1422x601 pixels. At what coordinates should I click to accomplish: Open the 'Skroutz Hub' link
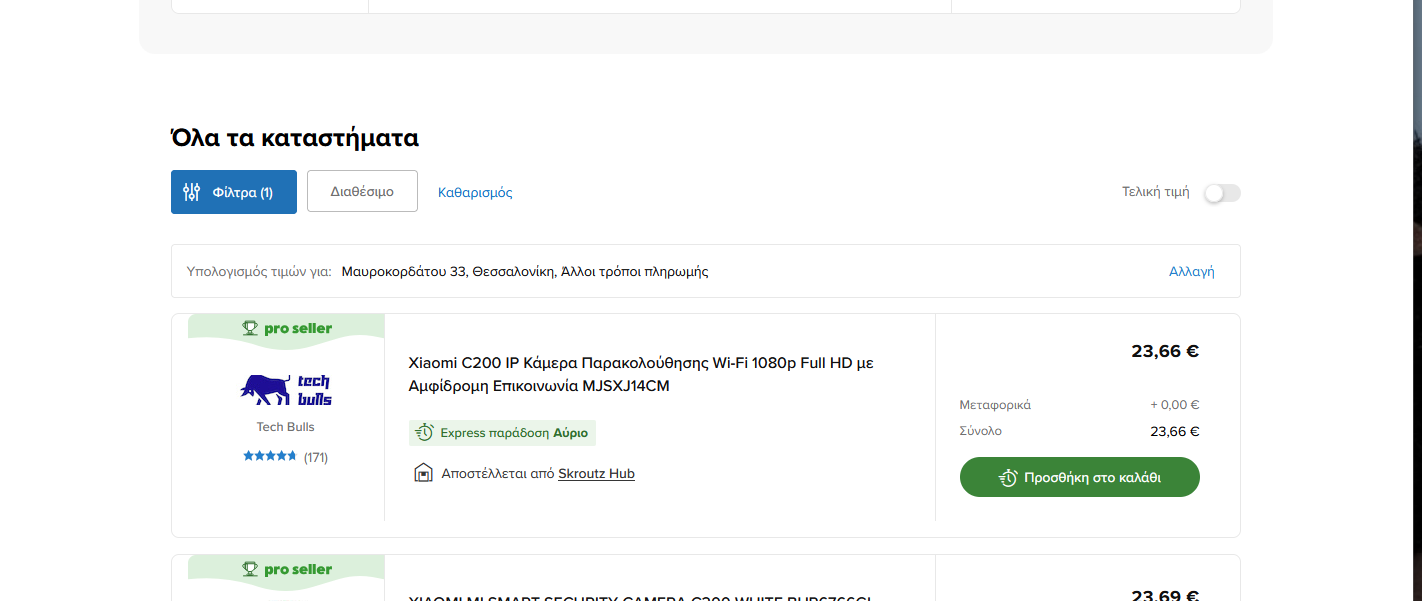point(596,473)
